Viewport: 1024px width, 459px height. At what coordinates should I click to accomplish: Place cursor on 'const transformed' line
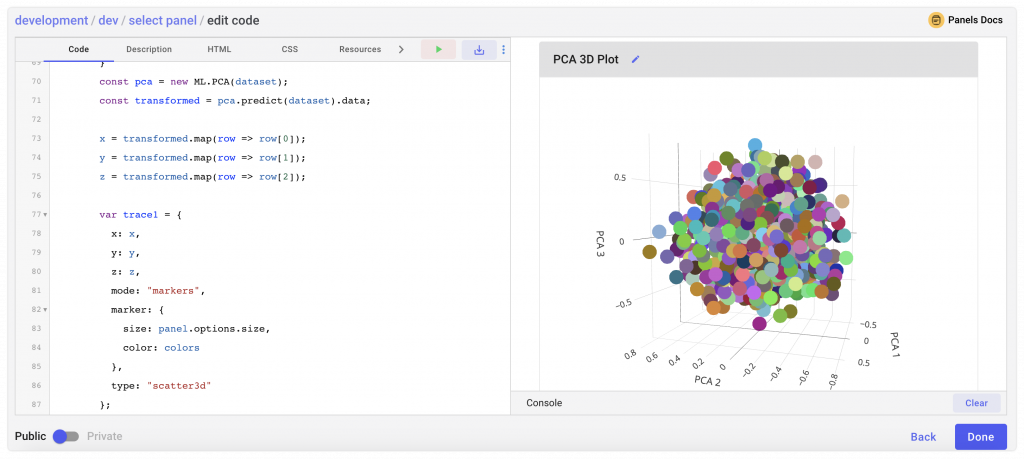coord(235,101)
